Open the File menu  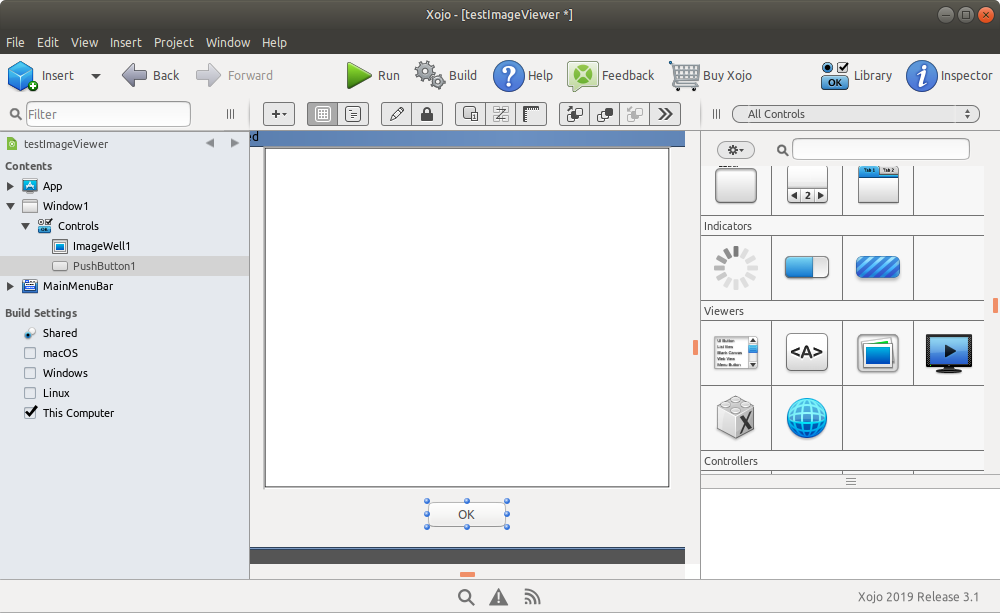pos(15,43)
